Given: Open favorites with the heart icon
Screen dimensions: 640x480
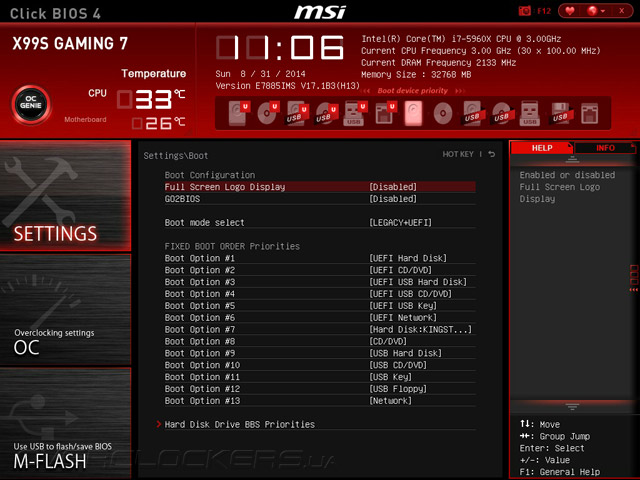Looking at the screenshot, I should [570, 11].
